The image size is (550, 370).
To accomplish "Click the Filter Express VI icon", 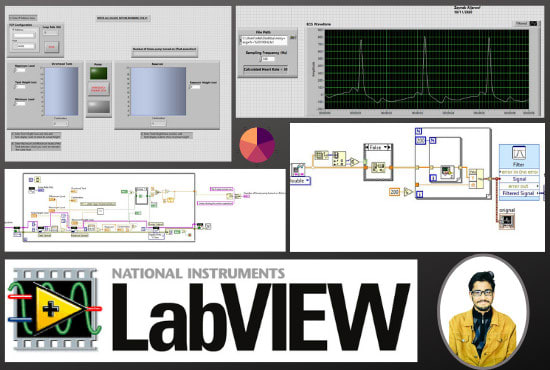I will pyautogui.click(x=519, y=153).
